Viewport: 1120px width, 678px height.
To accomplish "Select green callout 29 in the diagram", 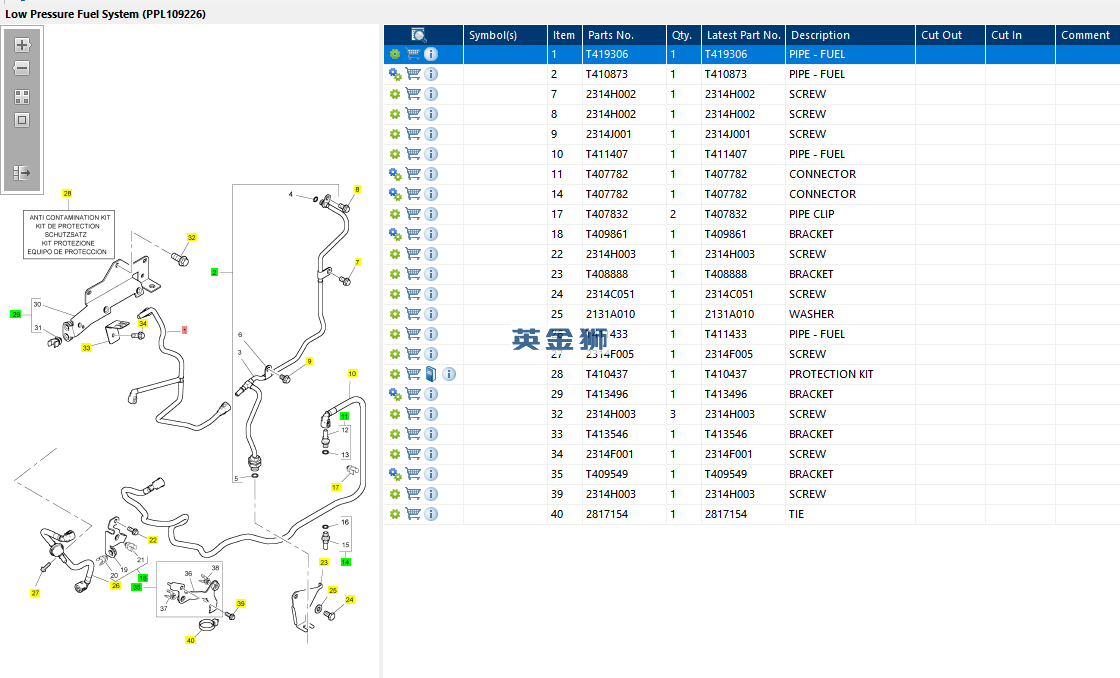I will coord(16,314).
